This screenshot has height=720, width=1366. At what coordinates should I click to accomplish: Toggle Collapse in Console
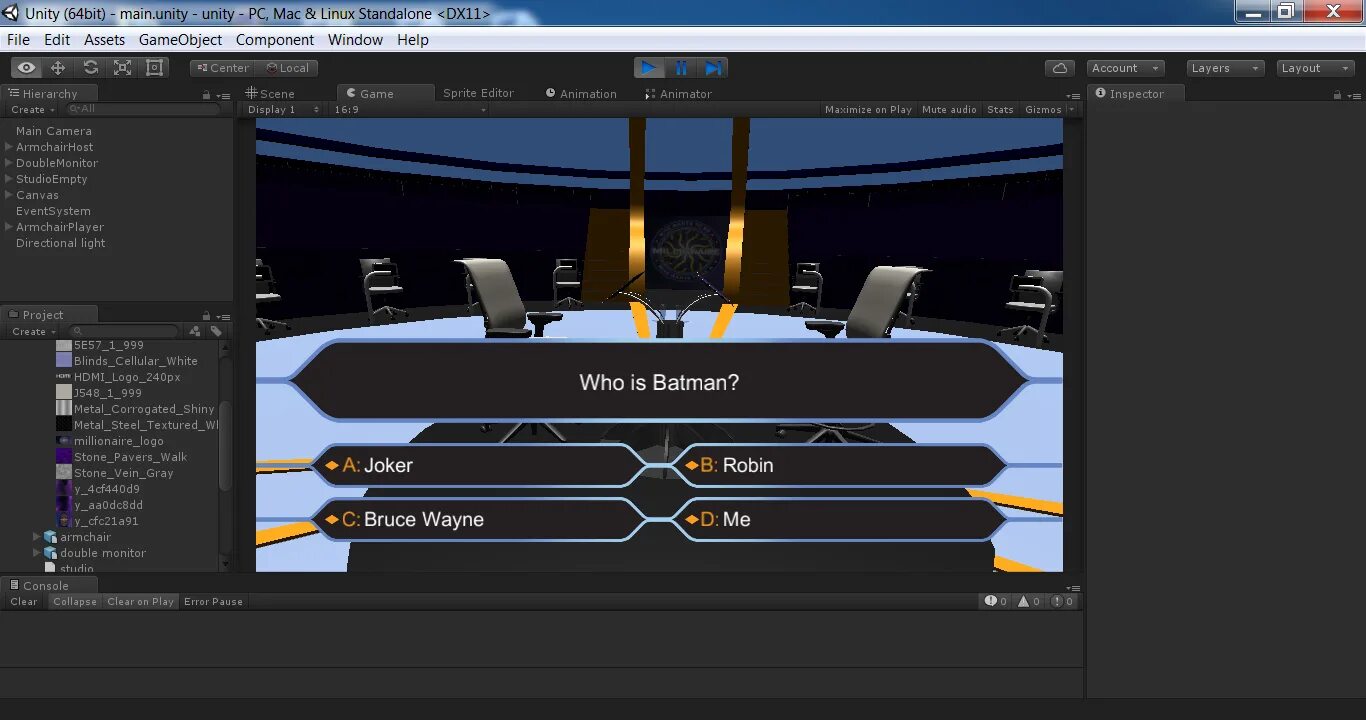tap(75, 602)
